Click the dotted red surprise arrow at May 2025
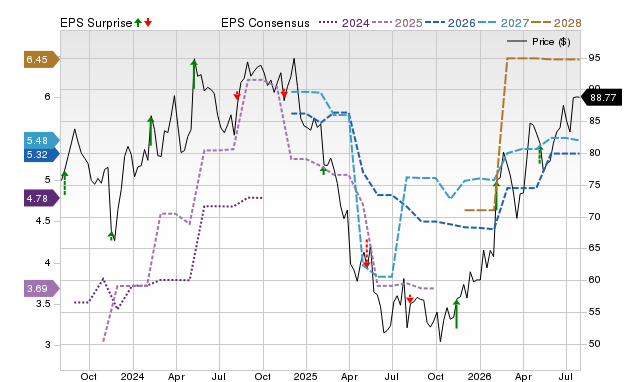The height and width of the screenshot is (382, 640). coord(367,254)
